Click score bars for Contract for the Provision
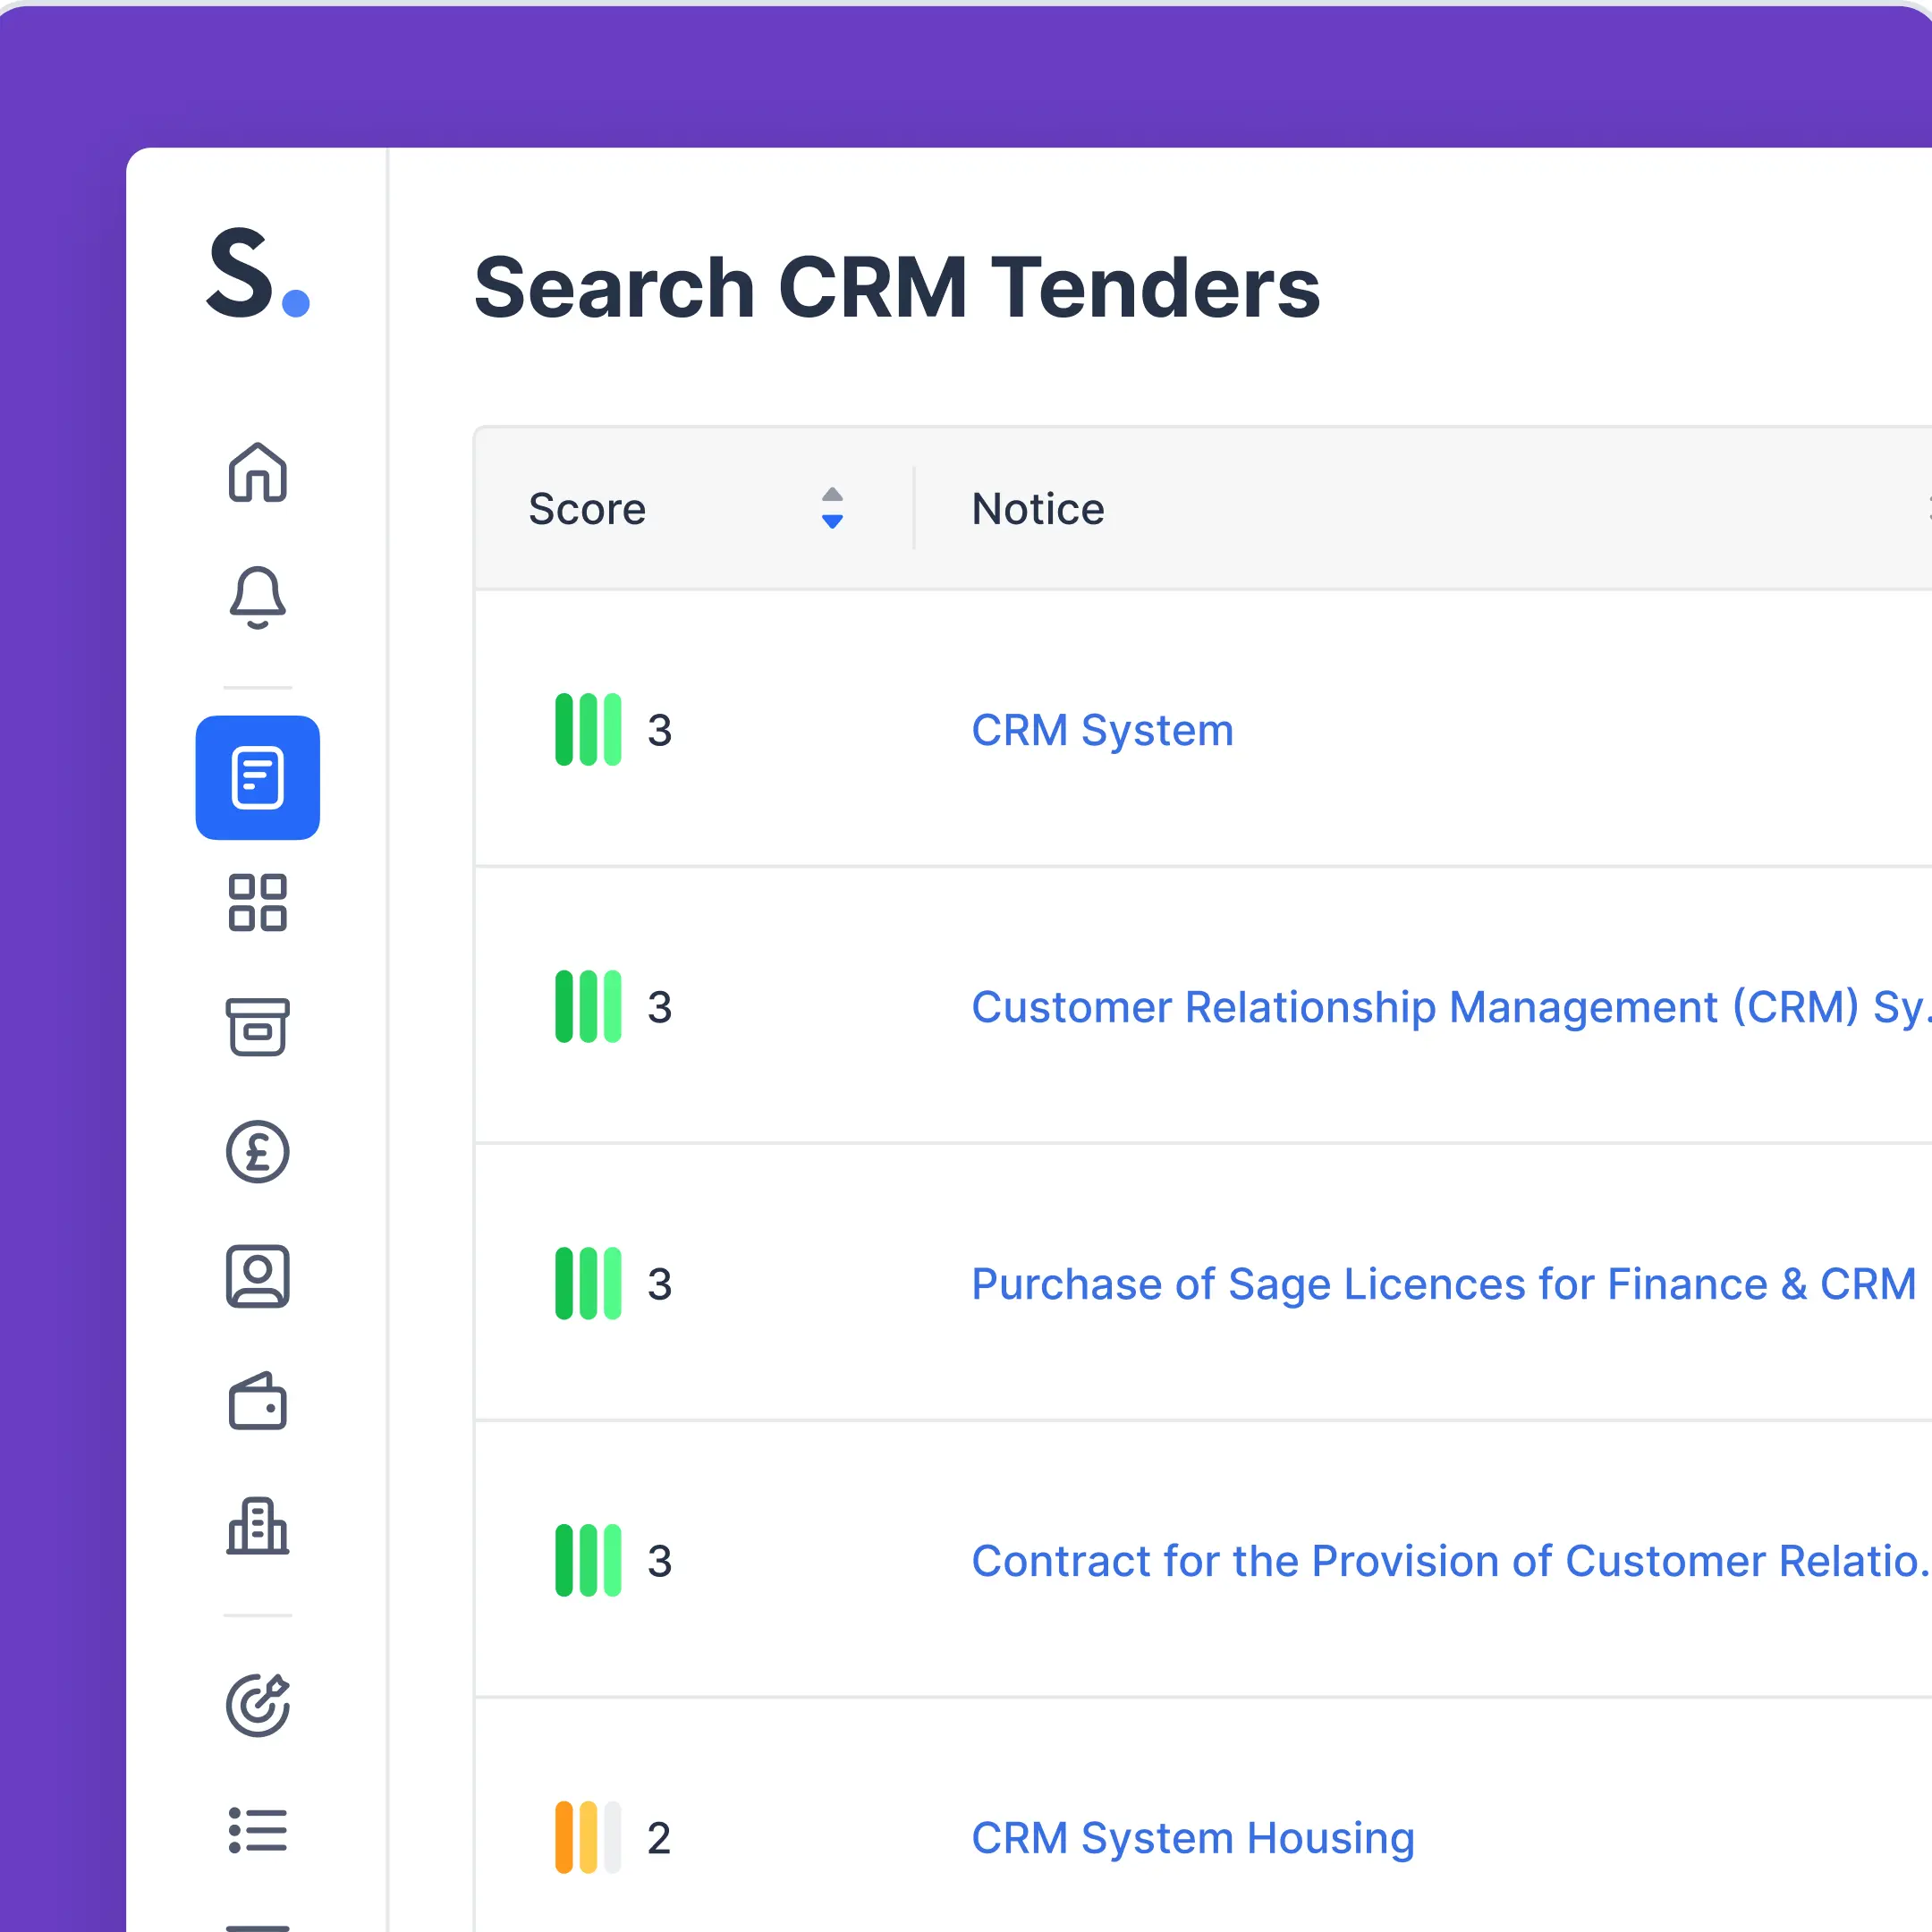1932x1932 pixels. click(588, 1561)
